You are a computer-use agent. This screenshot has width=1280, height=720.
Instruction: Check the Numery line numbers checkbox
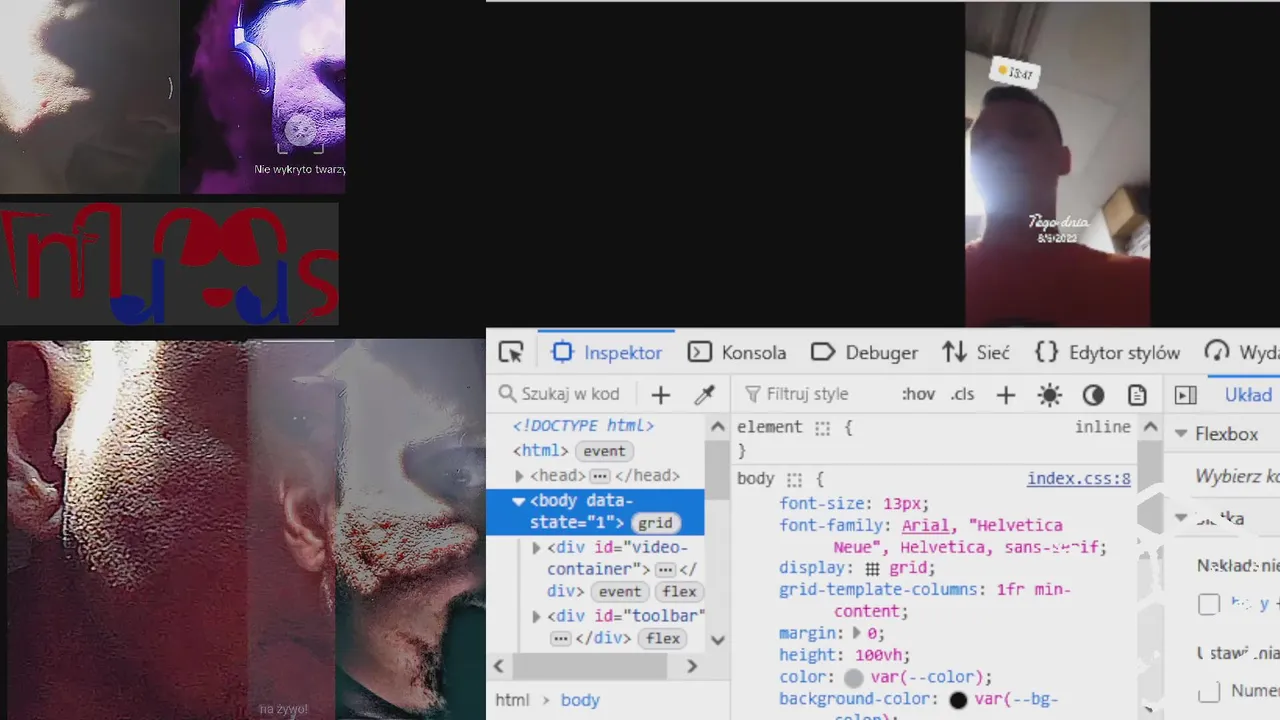point(1209,692)
